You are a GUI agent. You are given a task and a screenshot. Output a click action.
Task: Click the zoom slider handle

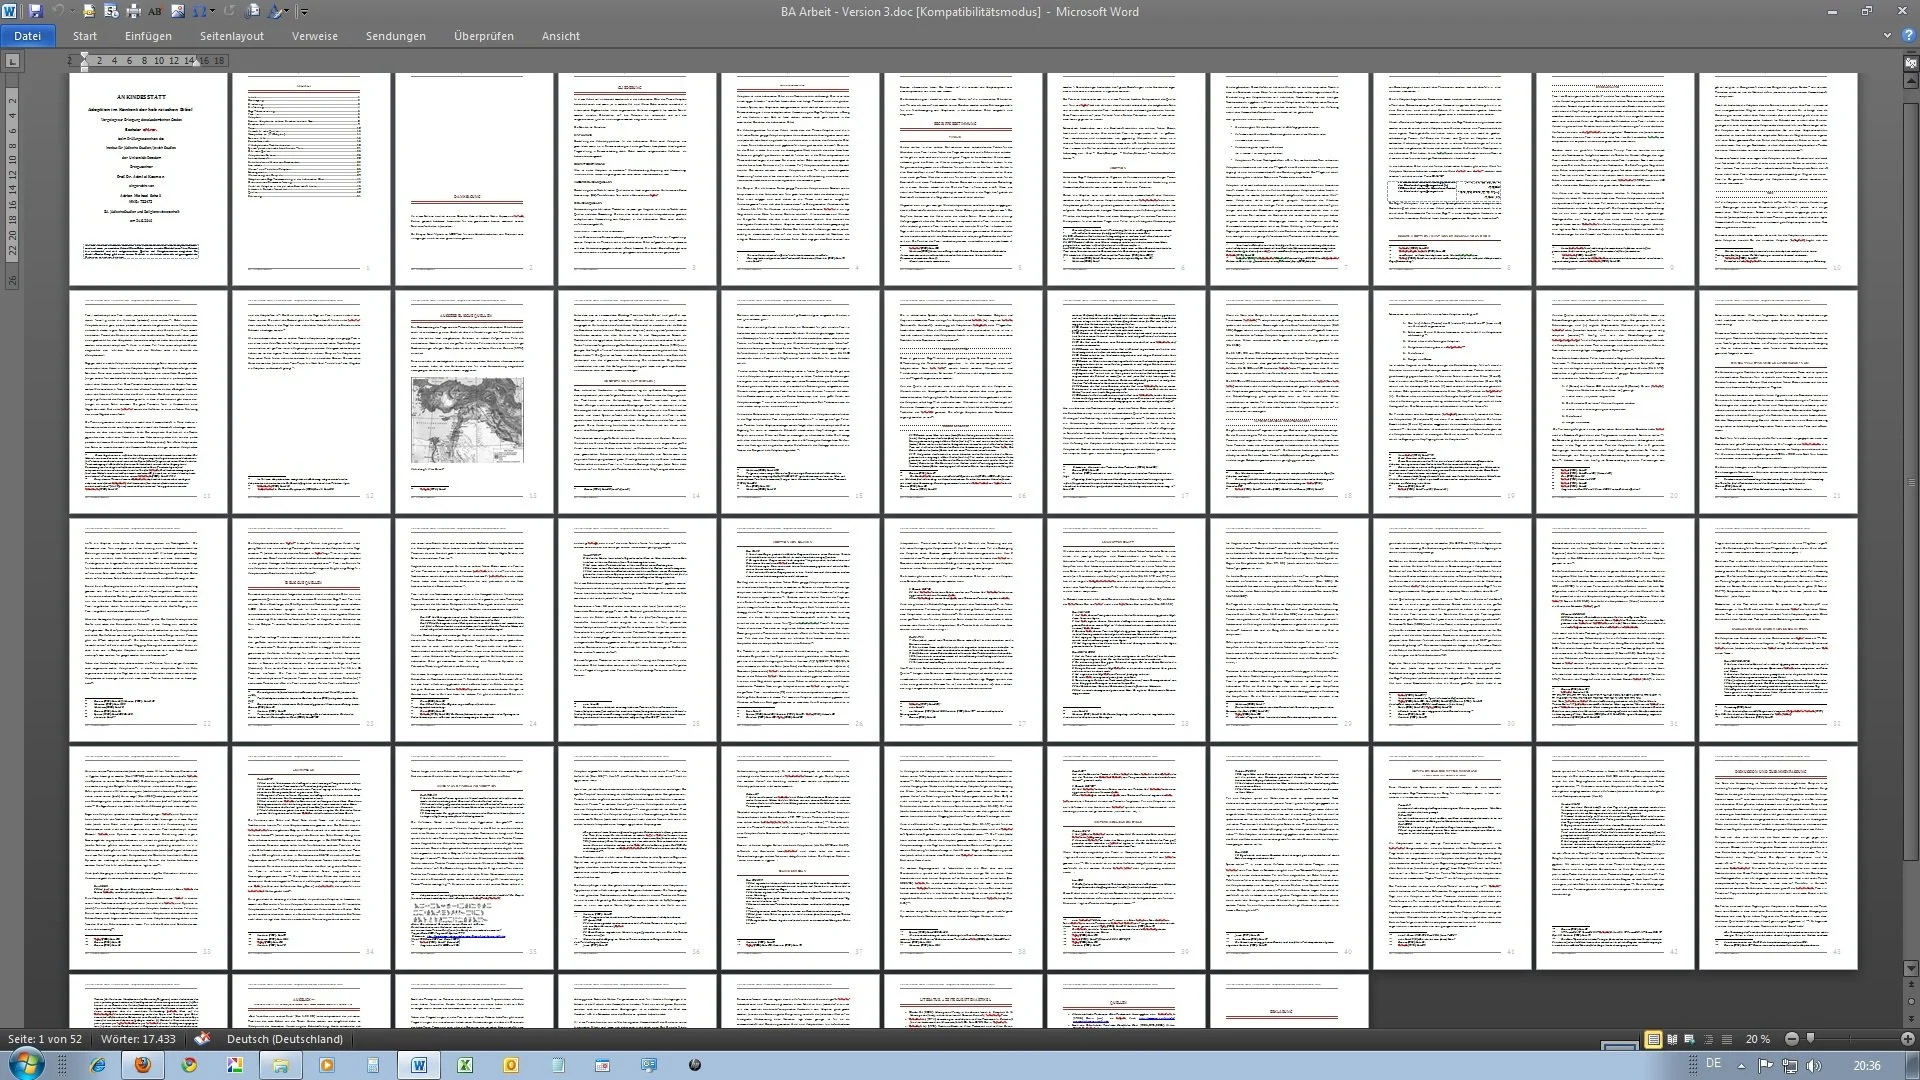click(1810, 1039)
